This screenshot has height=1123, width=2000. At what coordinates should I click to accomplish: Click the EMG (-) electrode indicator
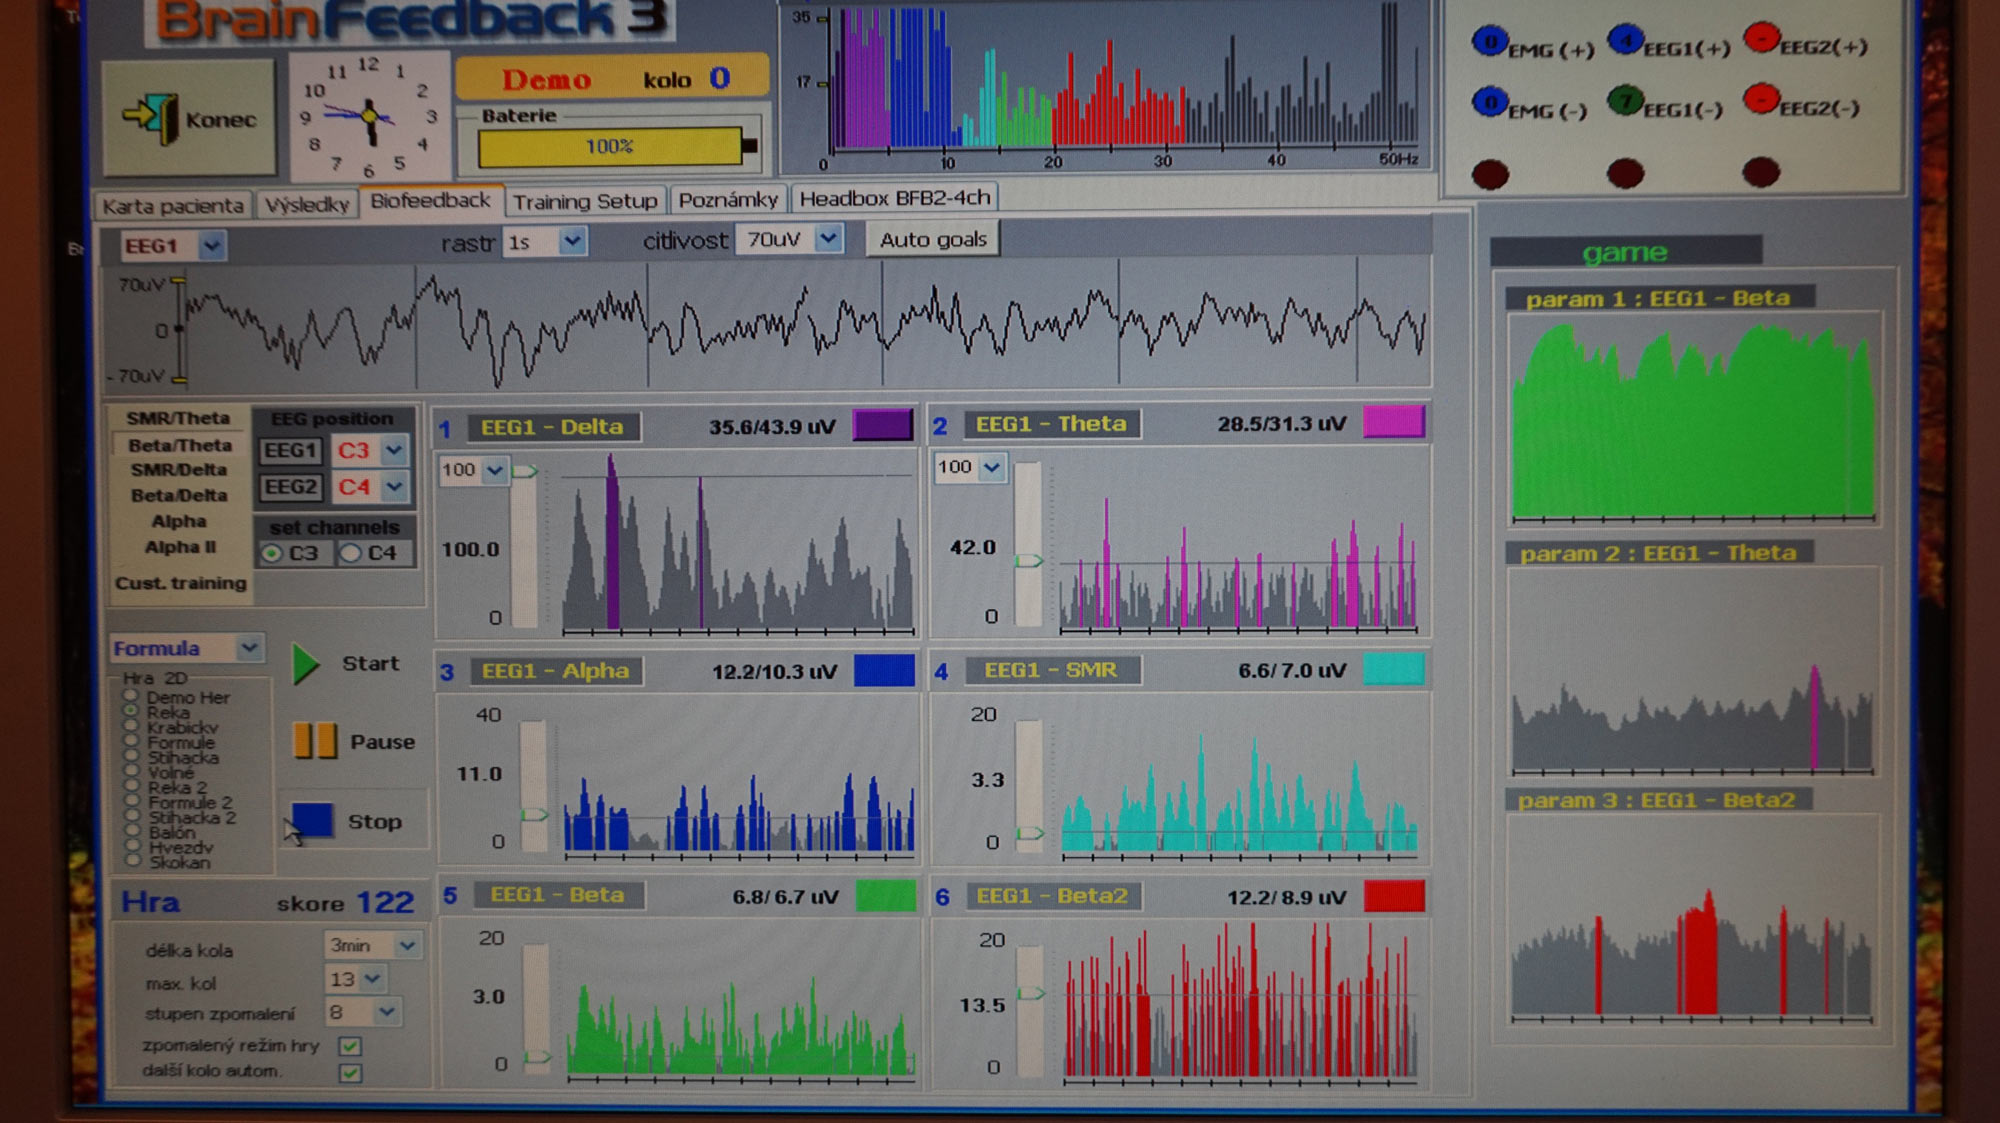1490,102
